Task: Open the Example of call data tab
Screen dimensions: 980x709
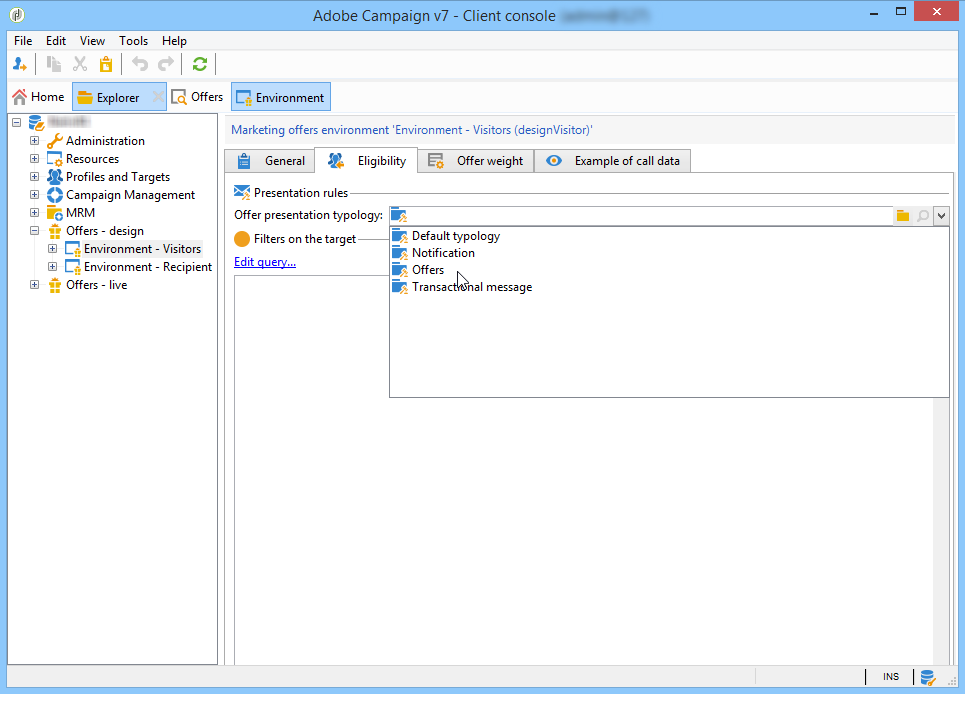Action: [x=612, y=161]
